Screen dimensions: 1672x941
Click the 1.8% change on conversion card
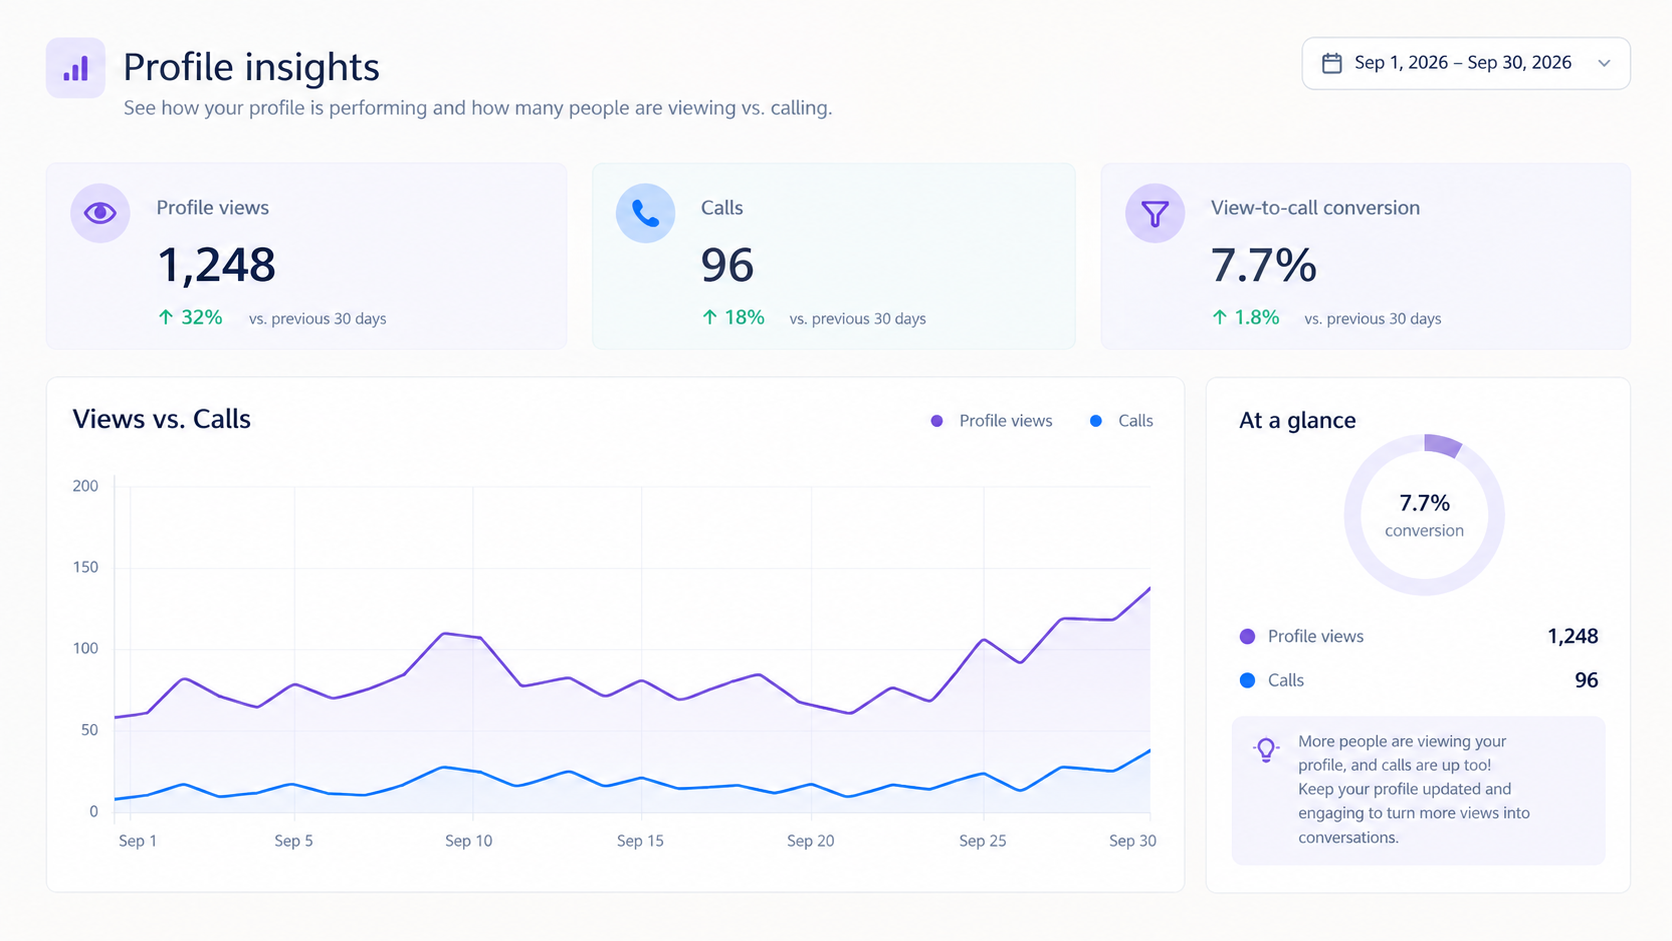point(1257,317)
